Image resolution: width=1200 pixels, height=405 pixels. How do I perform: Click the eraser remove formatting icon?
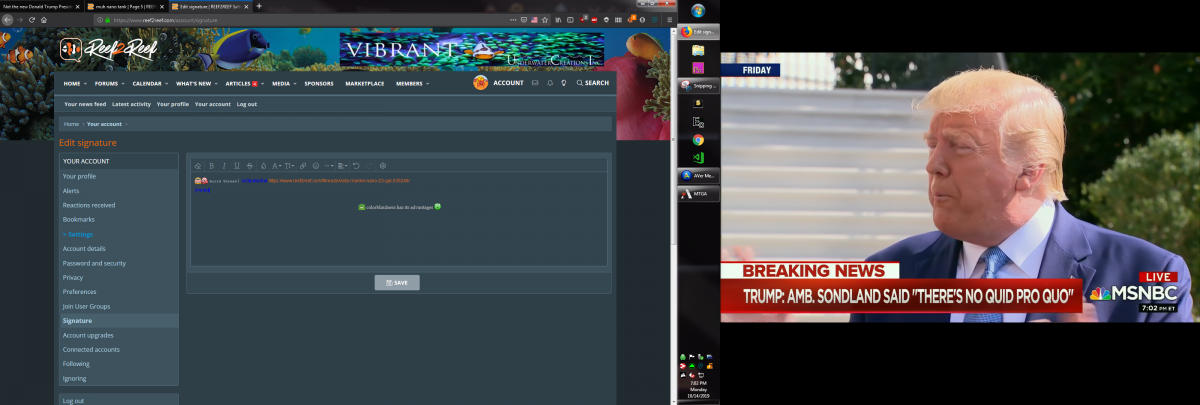198,166
